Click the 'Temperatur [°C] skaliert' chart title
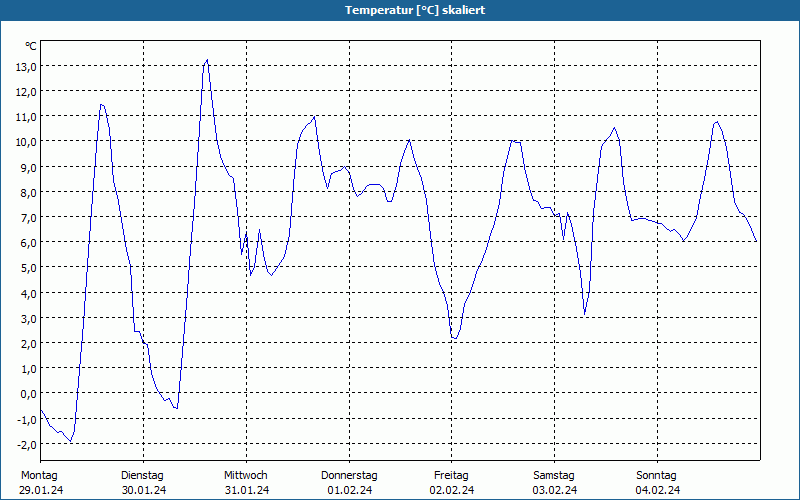The width and height of the screenshot is (800, 500). click(x=415, y=10)
